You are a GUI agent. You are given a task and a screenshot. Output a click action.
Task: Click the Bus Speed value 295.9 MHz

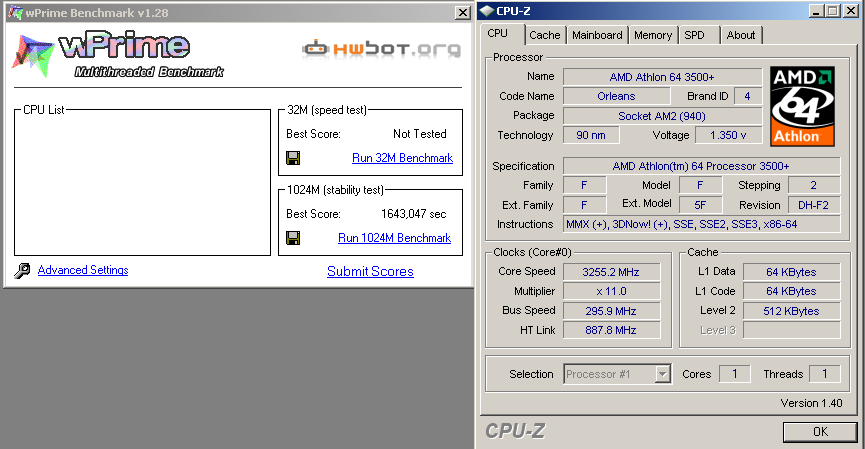point(611,311)
